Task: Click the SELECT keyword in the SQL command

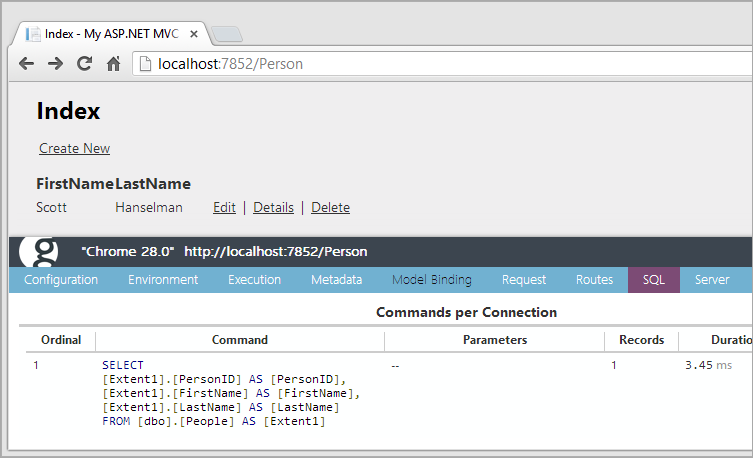Action: pyautogui.click(x=123, y=365)
